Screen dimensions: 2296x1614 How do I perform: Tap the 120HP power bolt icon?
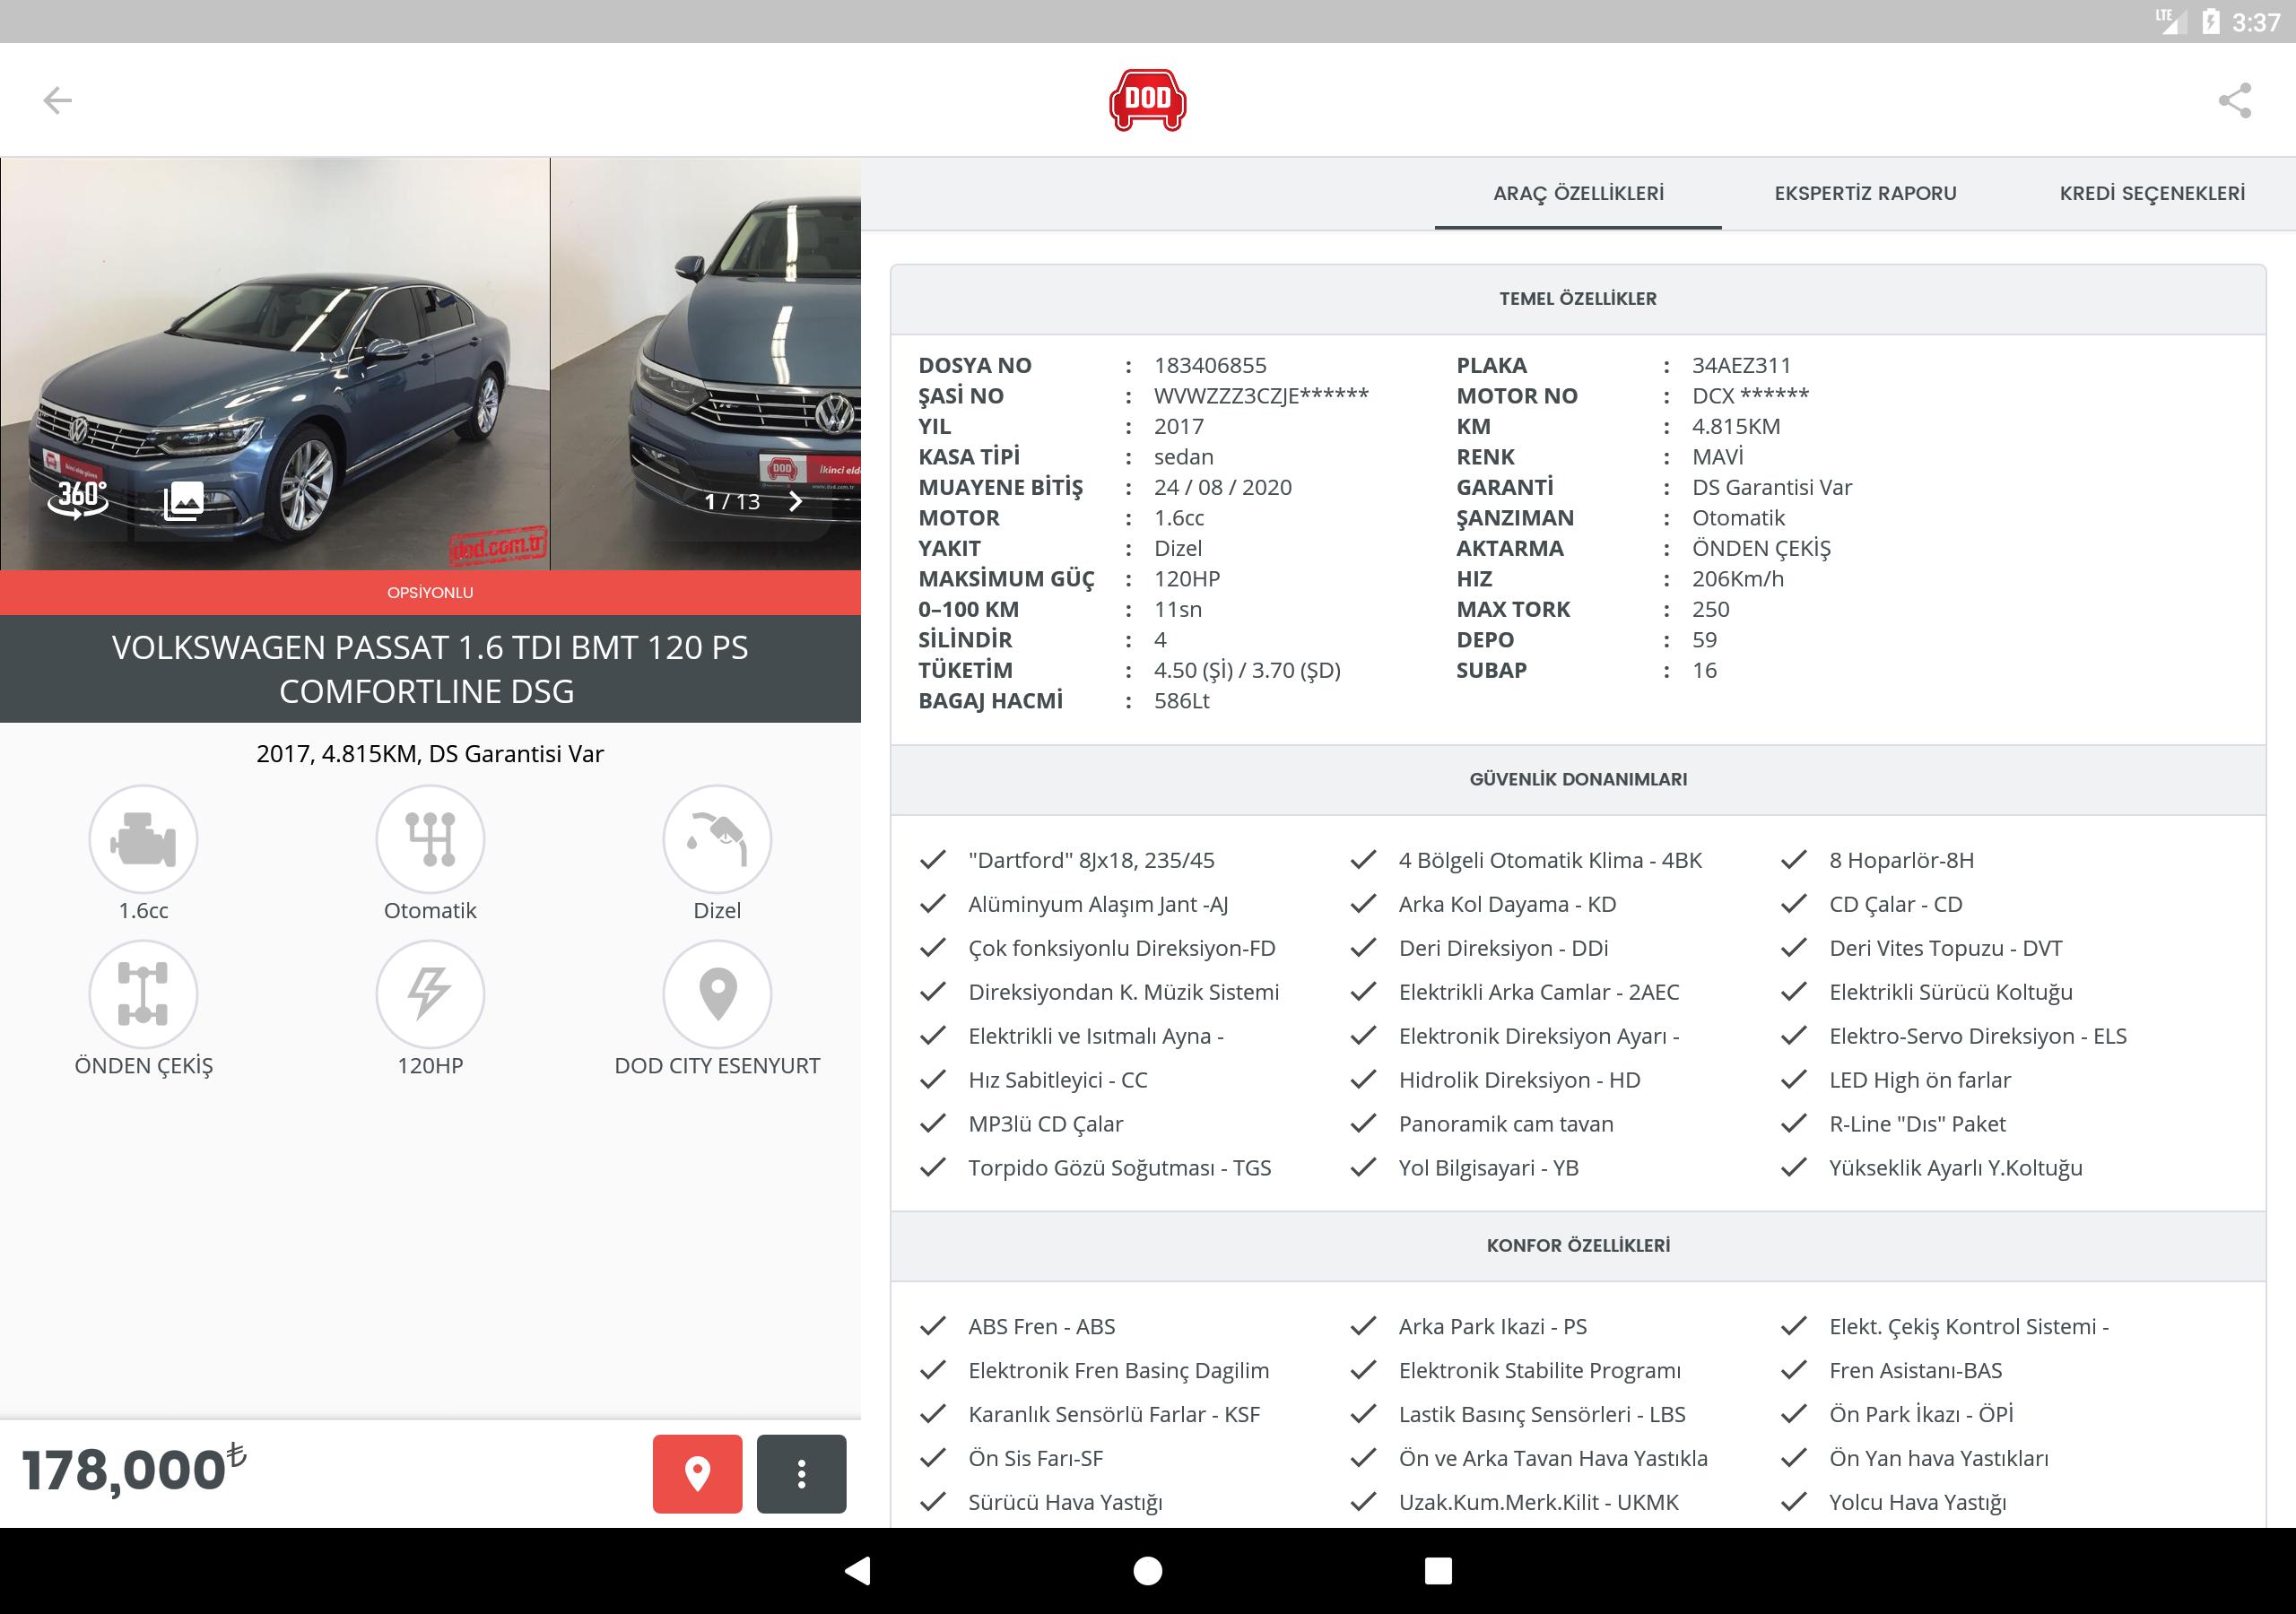tap(430, 994)
